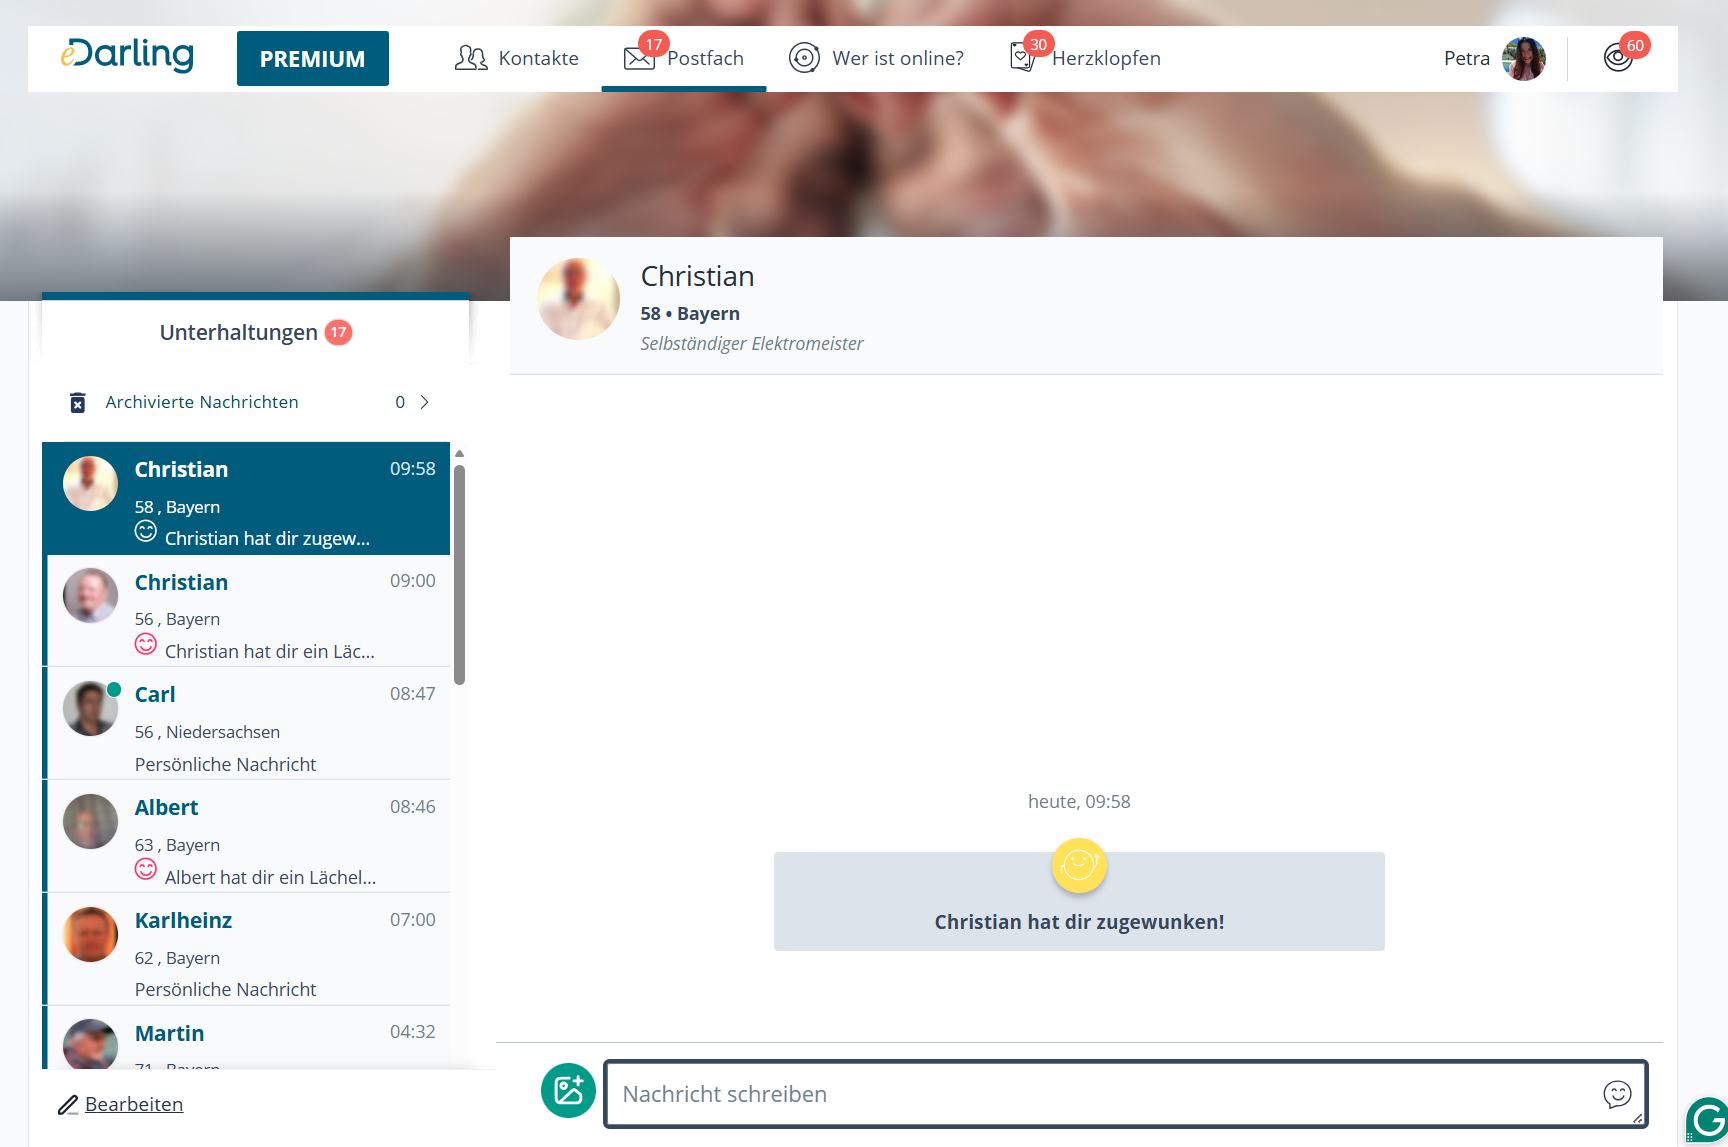Click the Kontakte people icon

(x=471, y=58)
